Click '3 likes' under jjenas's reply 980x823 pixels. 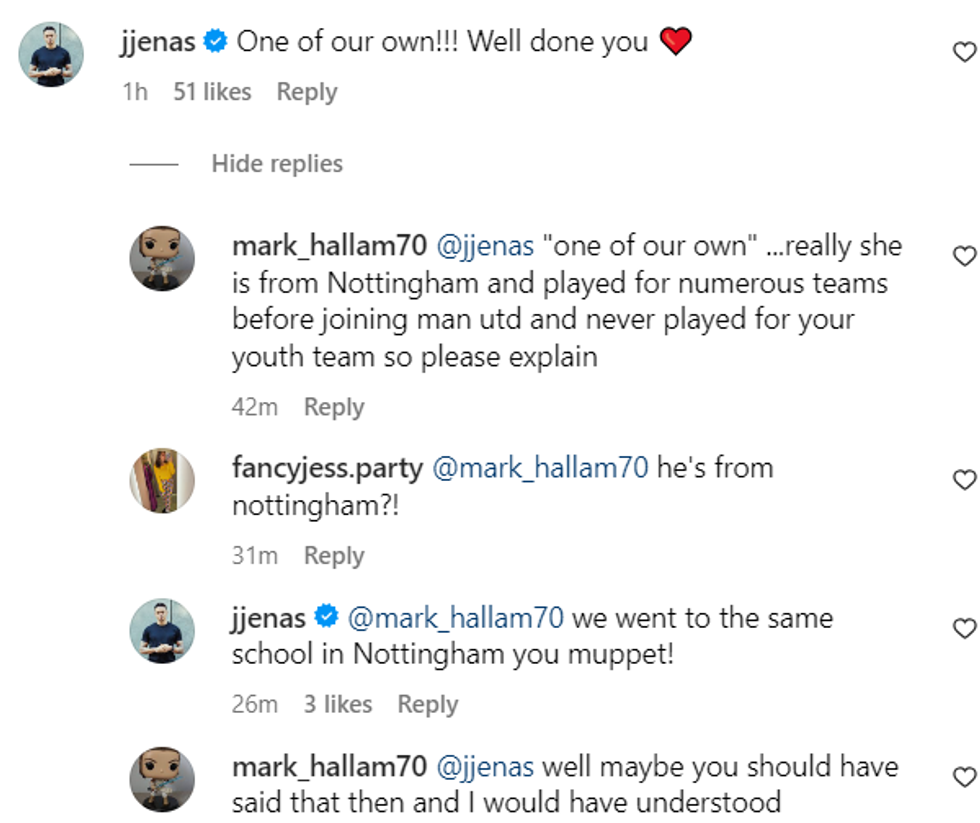tap(339, 704)
